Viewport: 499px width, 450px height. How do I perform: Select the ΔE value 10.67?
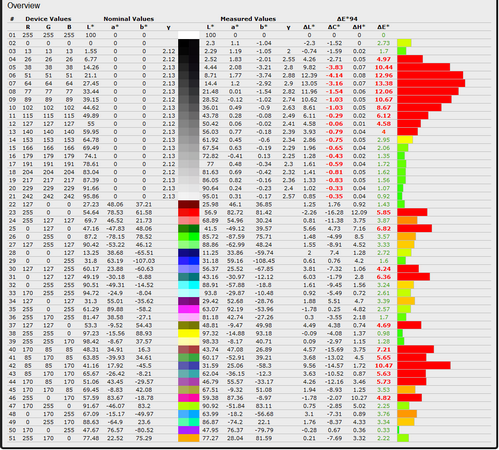point(384,100)
